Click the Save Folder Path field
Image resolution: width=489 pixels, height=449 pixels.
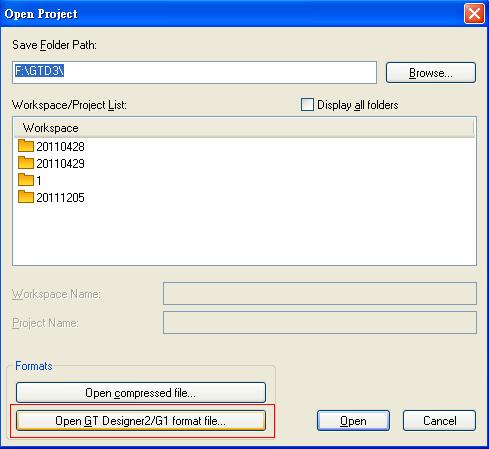point(194,72)
